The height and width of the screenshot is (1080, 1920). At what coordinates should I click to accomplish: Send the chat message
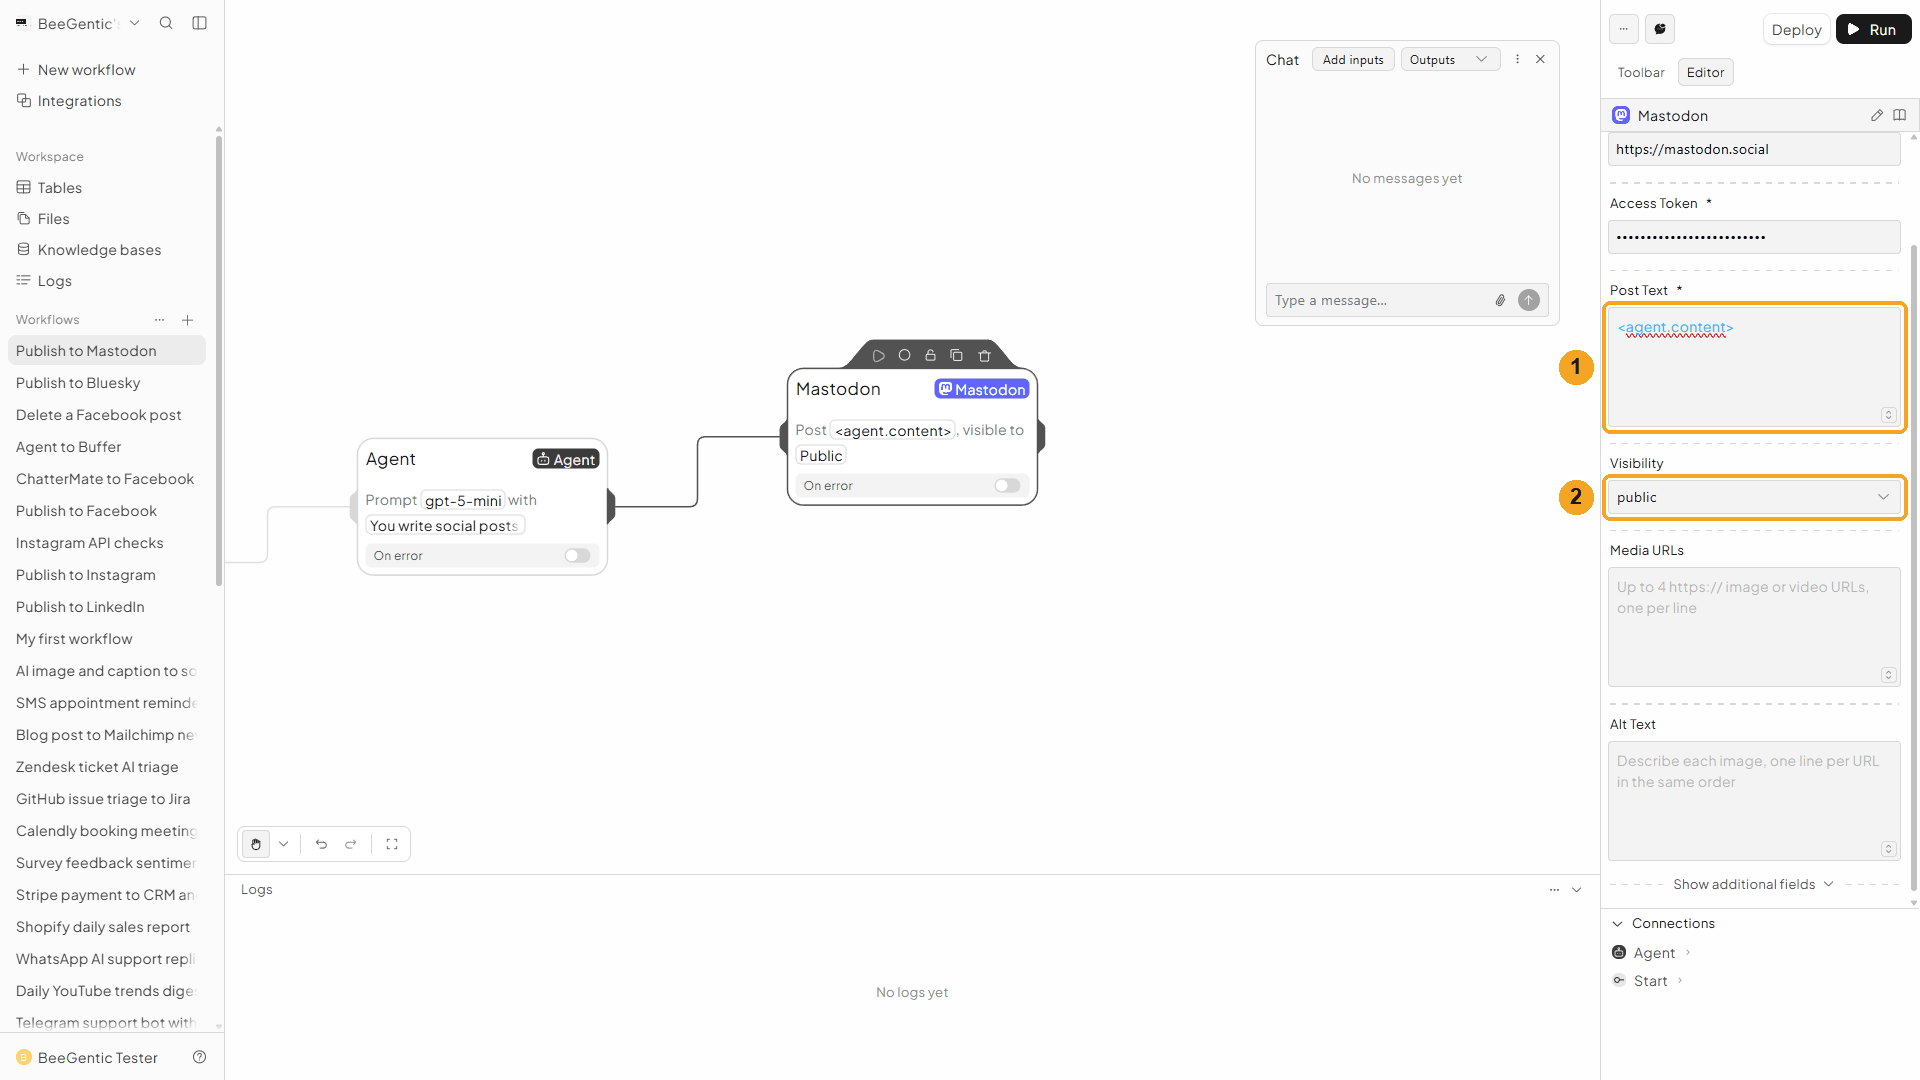point(1529,300)
